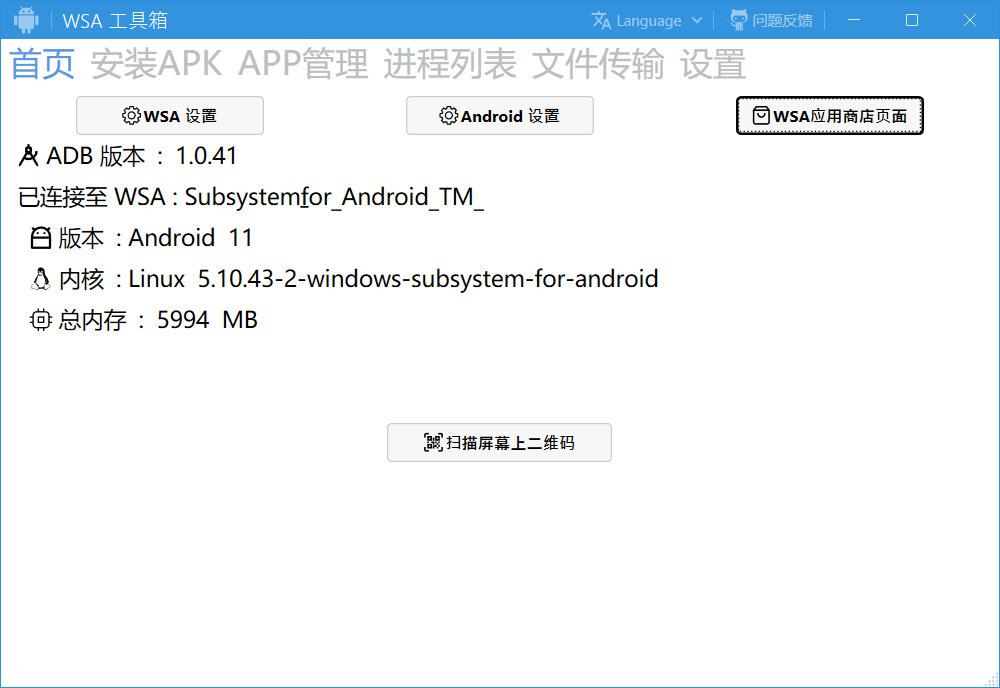Switch to the 安装APK tab
This screenshot has width=1000, height=688.
(x=156, y=64)
